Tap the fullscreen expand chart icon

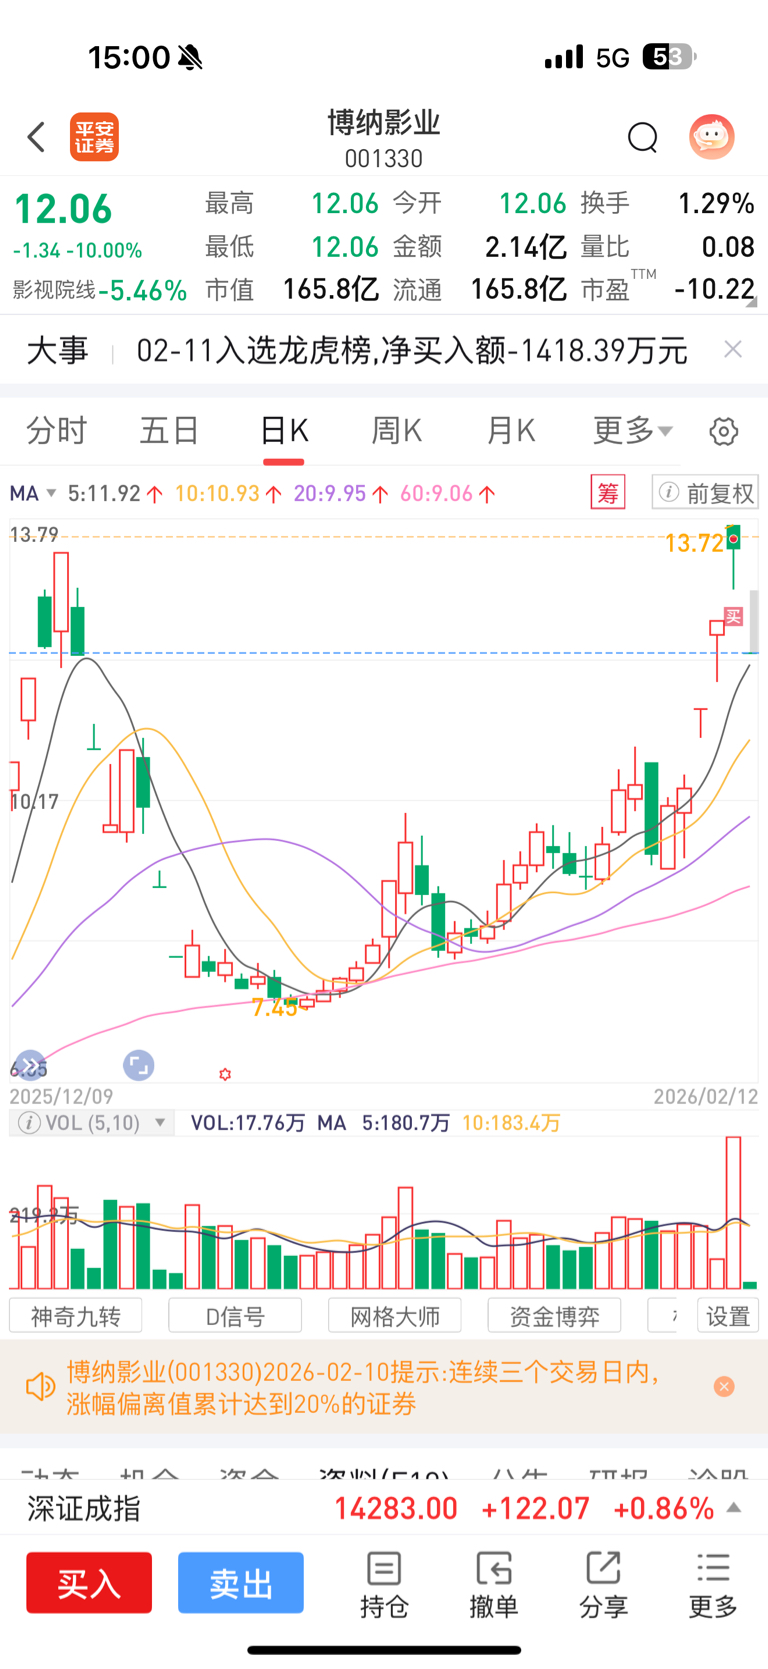click(x=138, y=1065)
